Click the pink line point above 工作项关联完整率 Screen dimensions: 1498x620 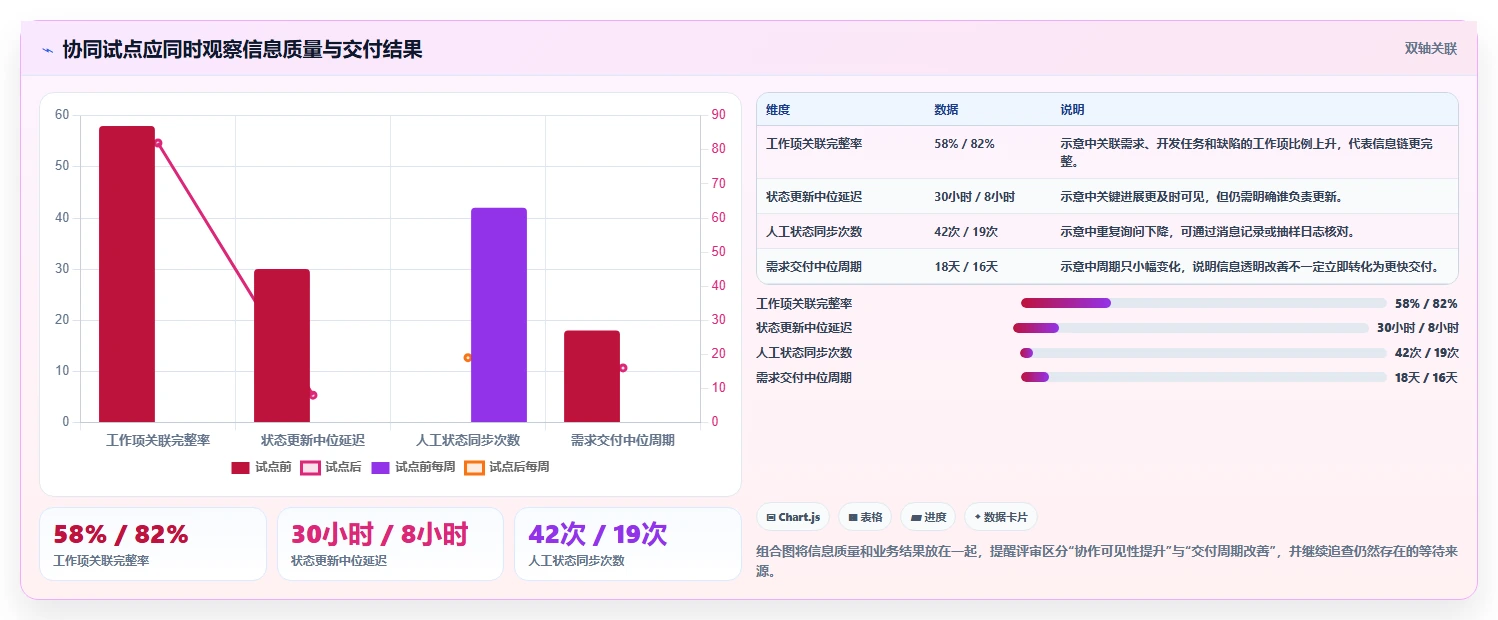[x=158, y=143]
